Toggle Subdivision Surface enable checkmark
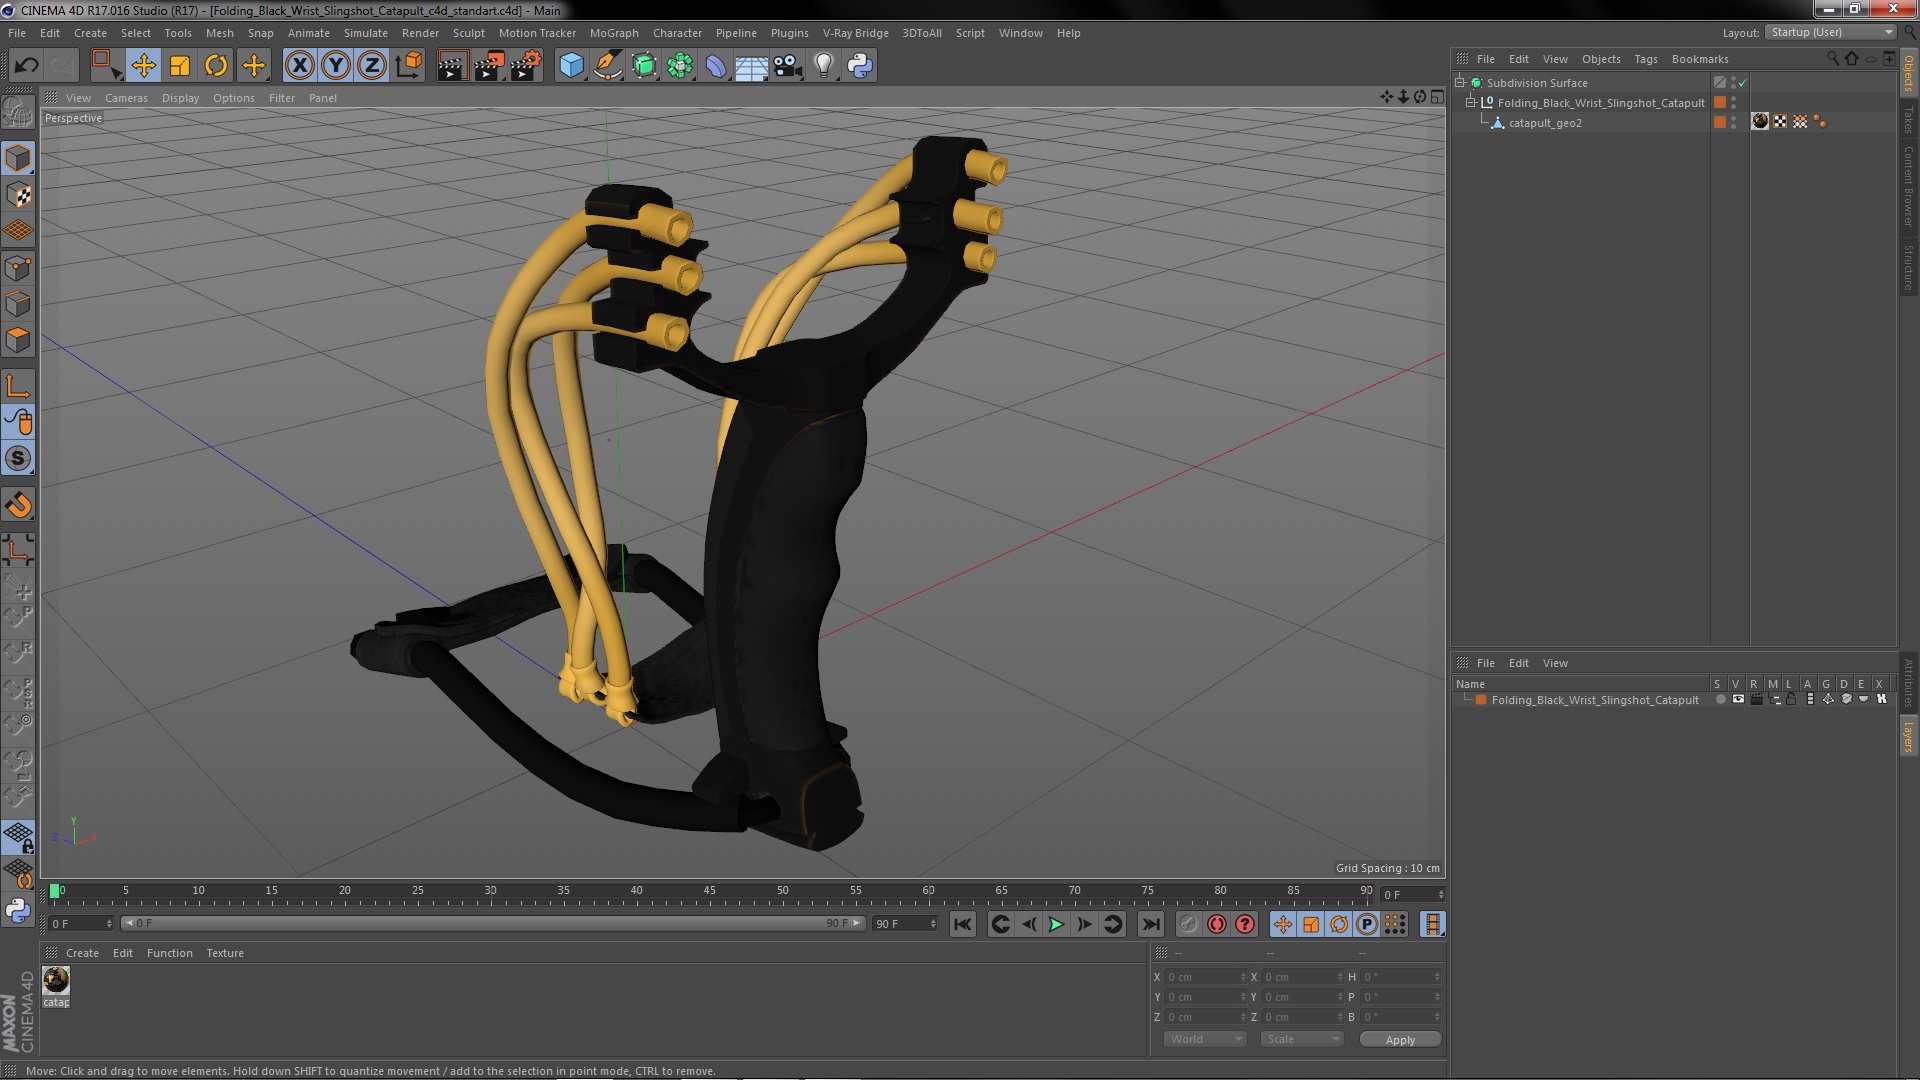 pyautogui.click(x=1743, y=83)
